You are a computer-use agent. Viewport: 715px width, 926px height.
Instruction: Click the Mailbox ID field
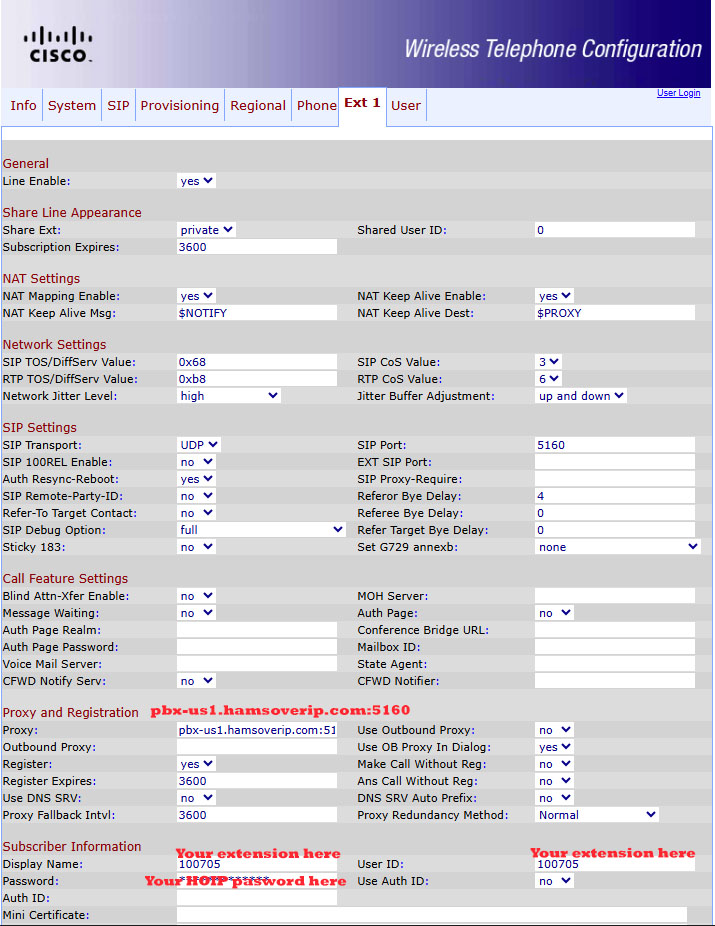click(615, 647)
